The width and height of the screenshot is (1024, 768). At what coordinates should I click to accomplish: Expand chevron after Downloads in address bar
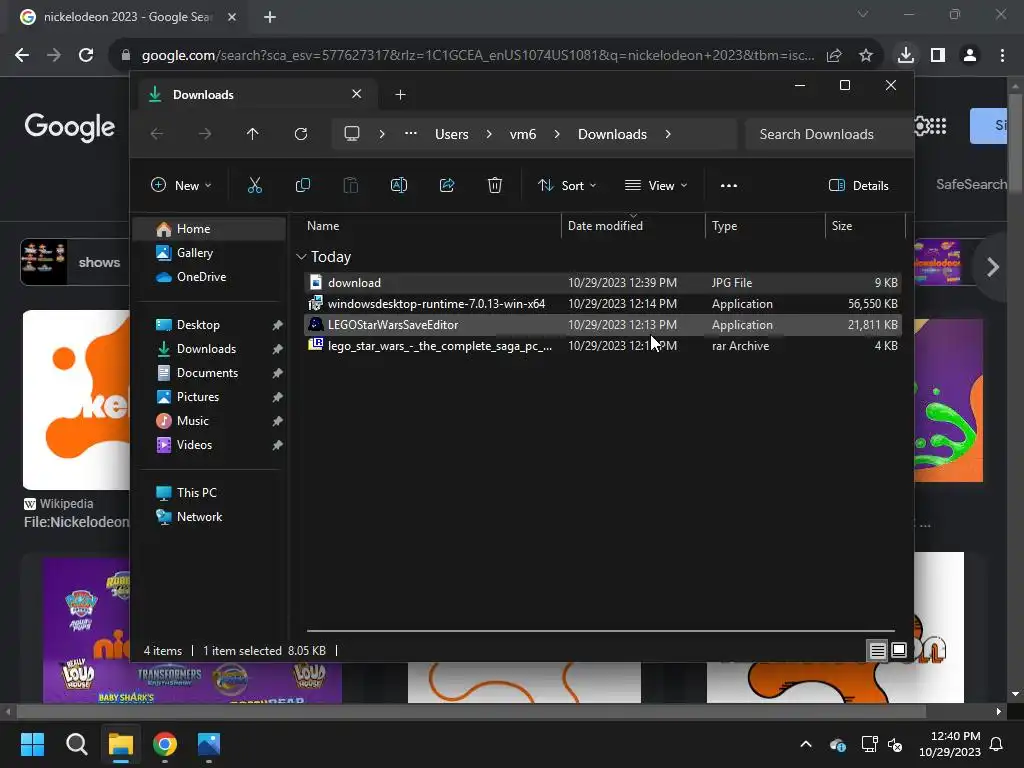(x=667, y=134)
